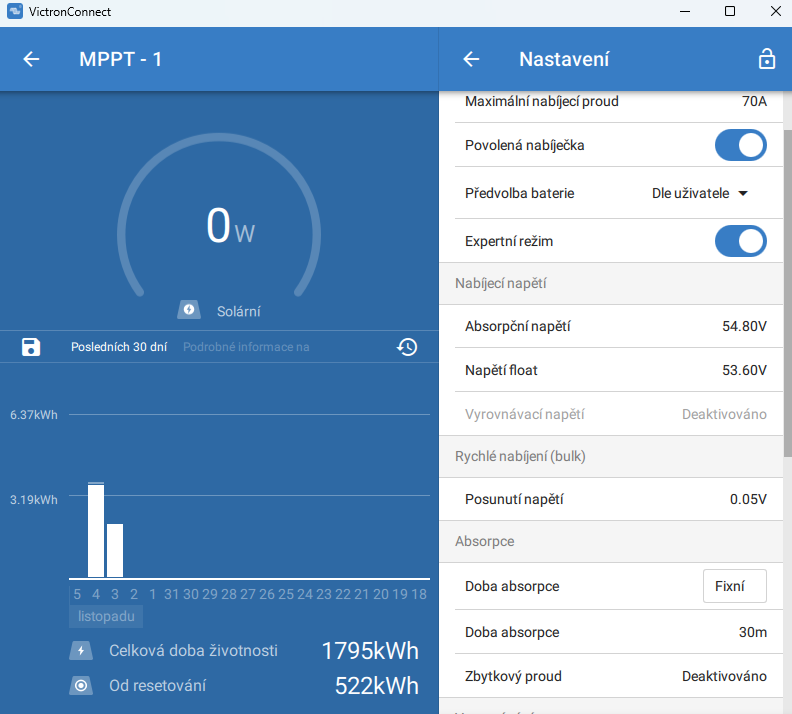Click back arrow next to MPPT - 1
Viewport: 792px width, 714px height.
[31, 59]
